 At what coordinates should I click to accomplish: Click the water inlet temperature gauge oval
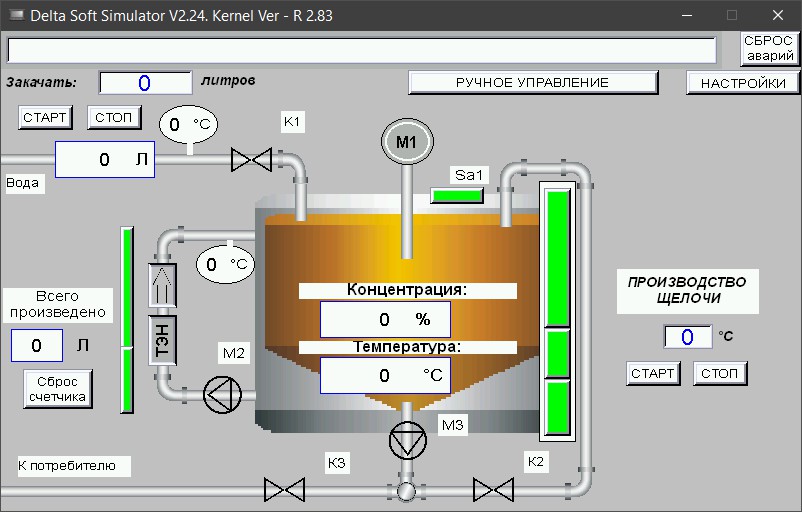pos(188,124)
